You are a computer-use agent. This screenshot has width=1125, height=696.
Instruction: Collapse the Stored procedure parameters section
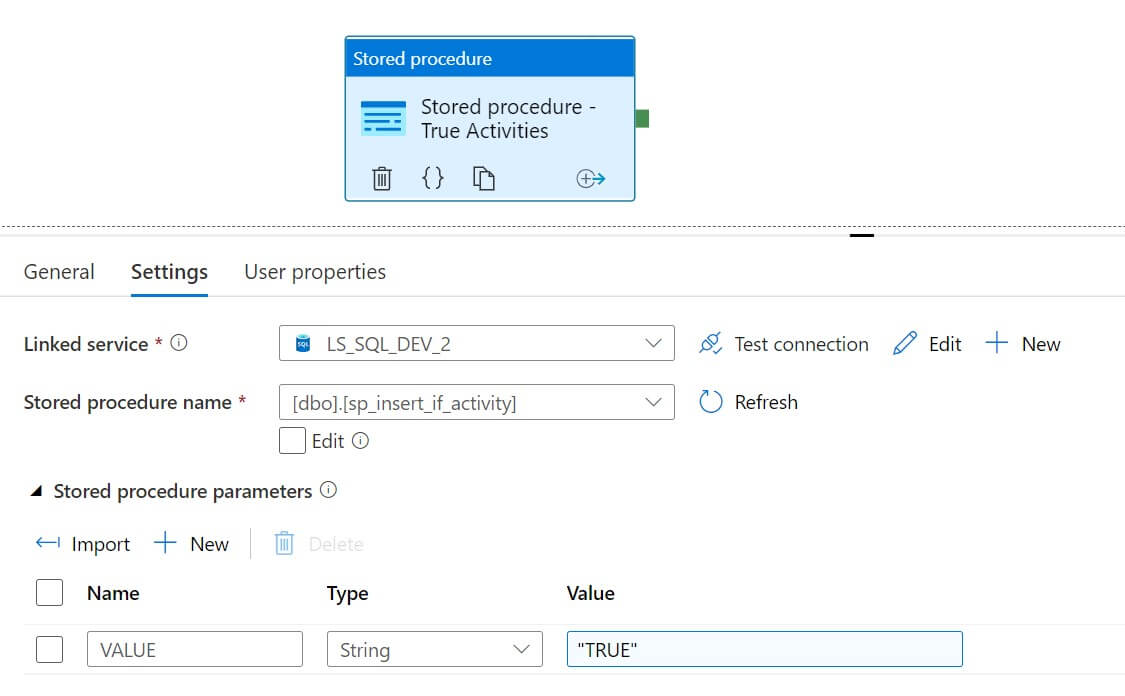point(37,492)
